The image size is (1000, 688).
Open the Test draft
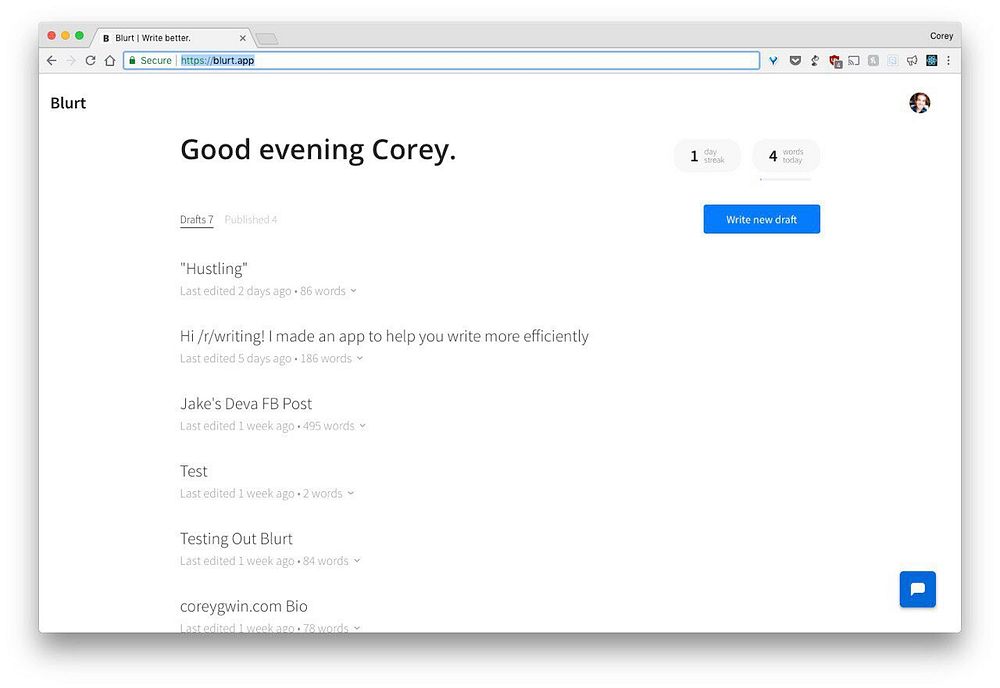point(194,471)
